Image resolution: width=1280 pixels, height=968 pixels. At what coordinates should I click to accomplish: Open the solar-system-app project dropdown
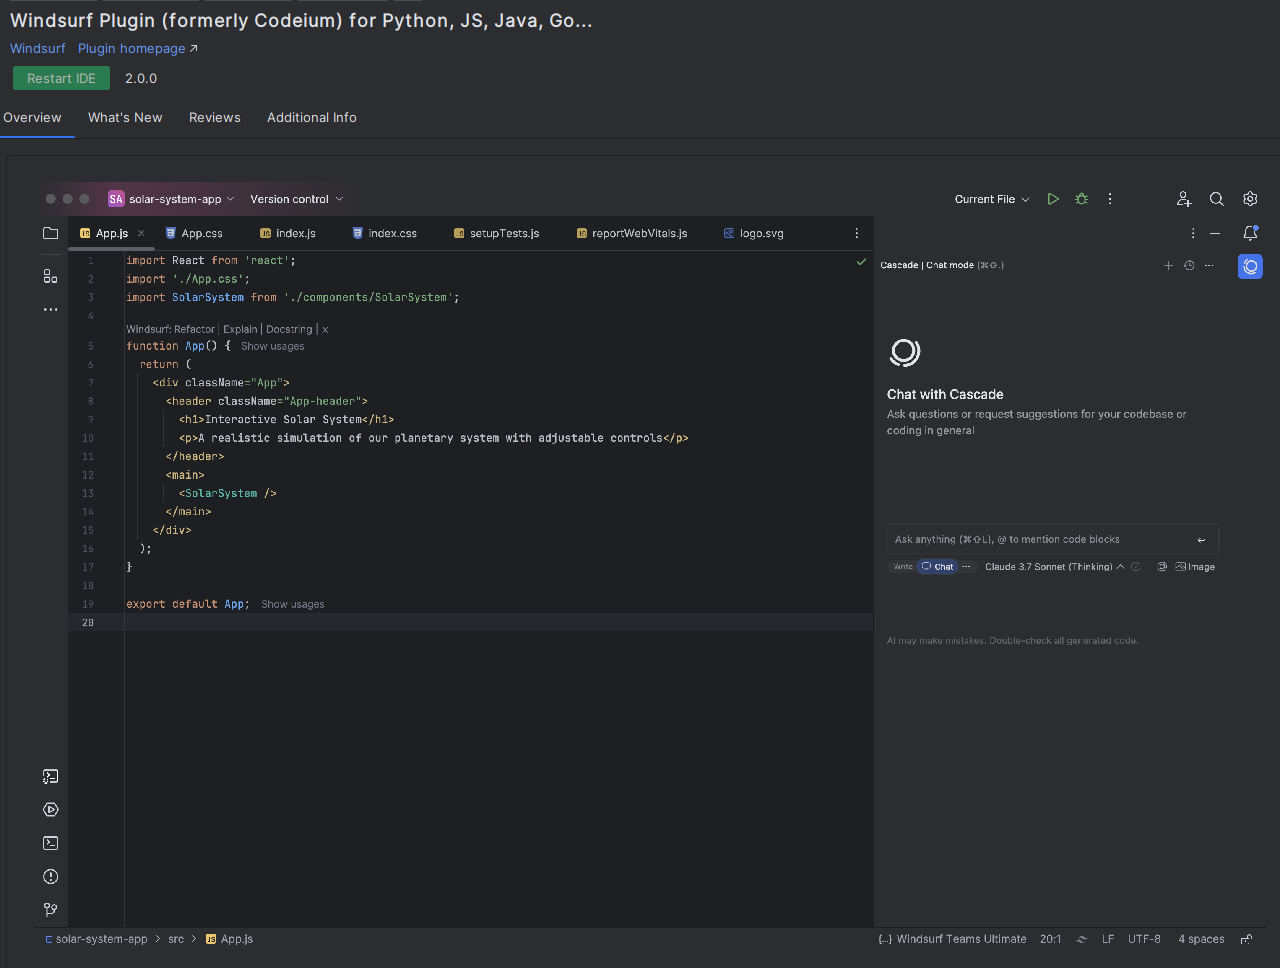[171, 199]
